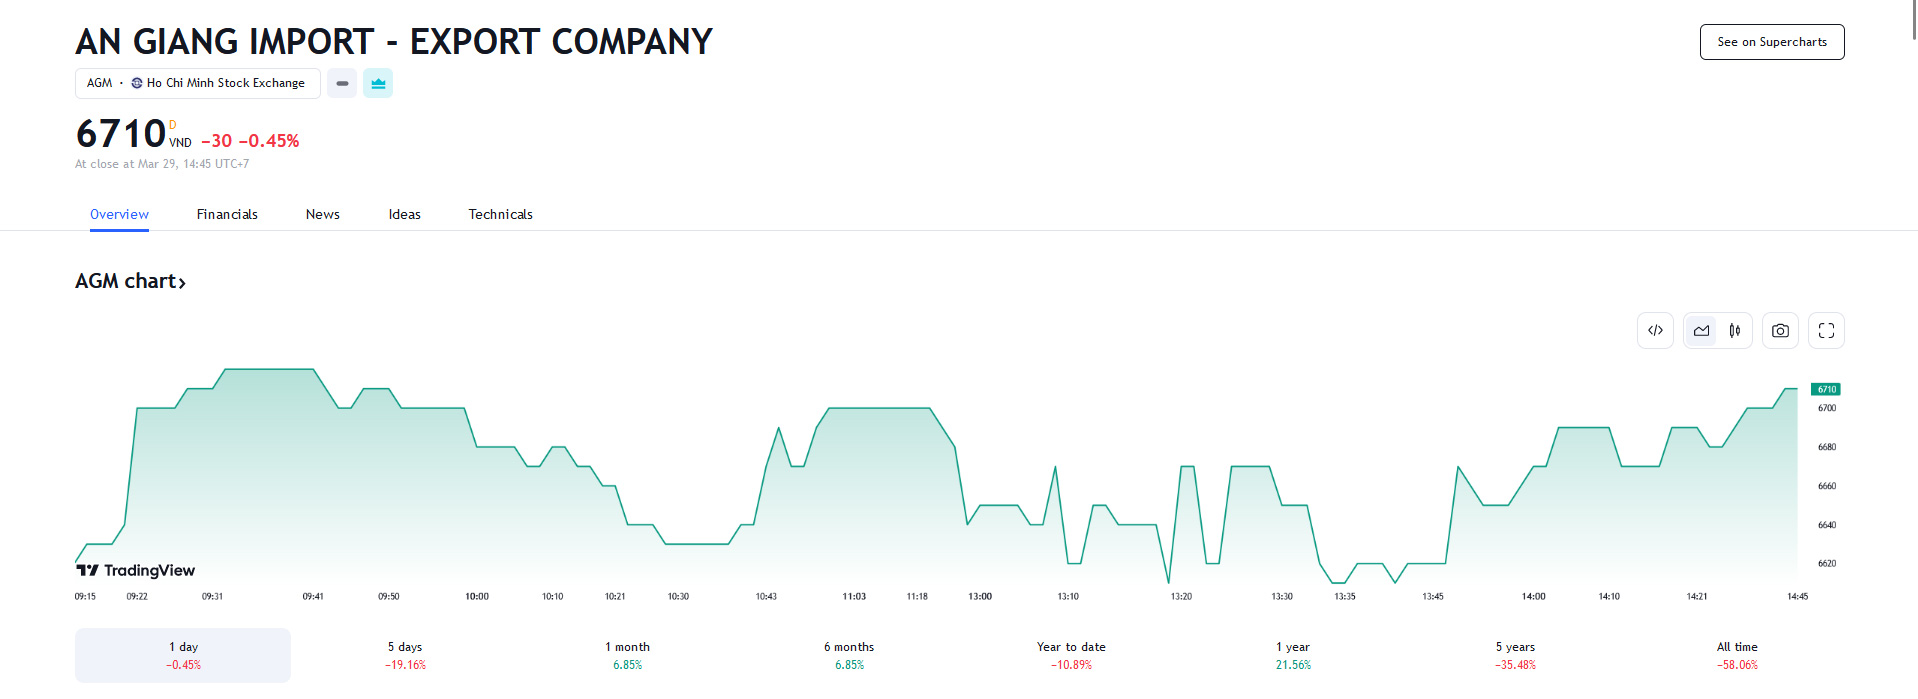Viewport: 1918px width, 699px height.
Task: Select the 1 month time range
Action: [x=627, y=655]
